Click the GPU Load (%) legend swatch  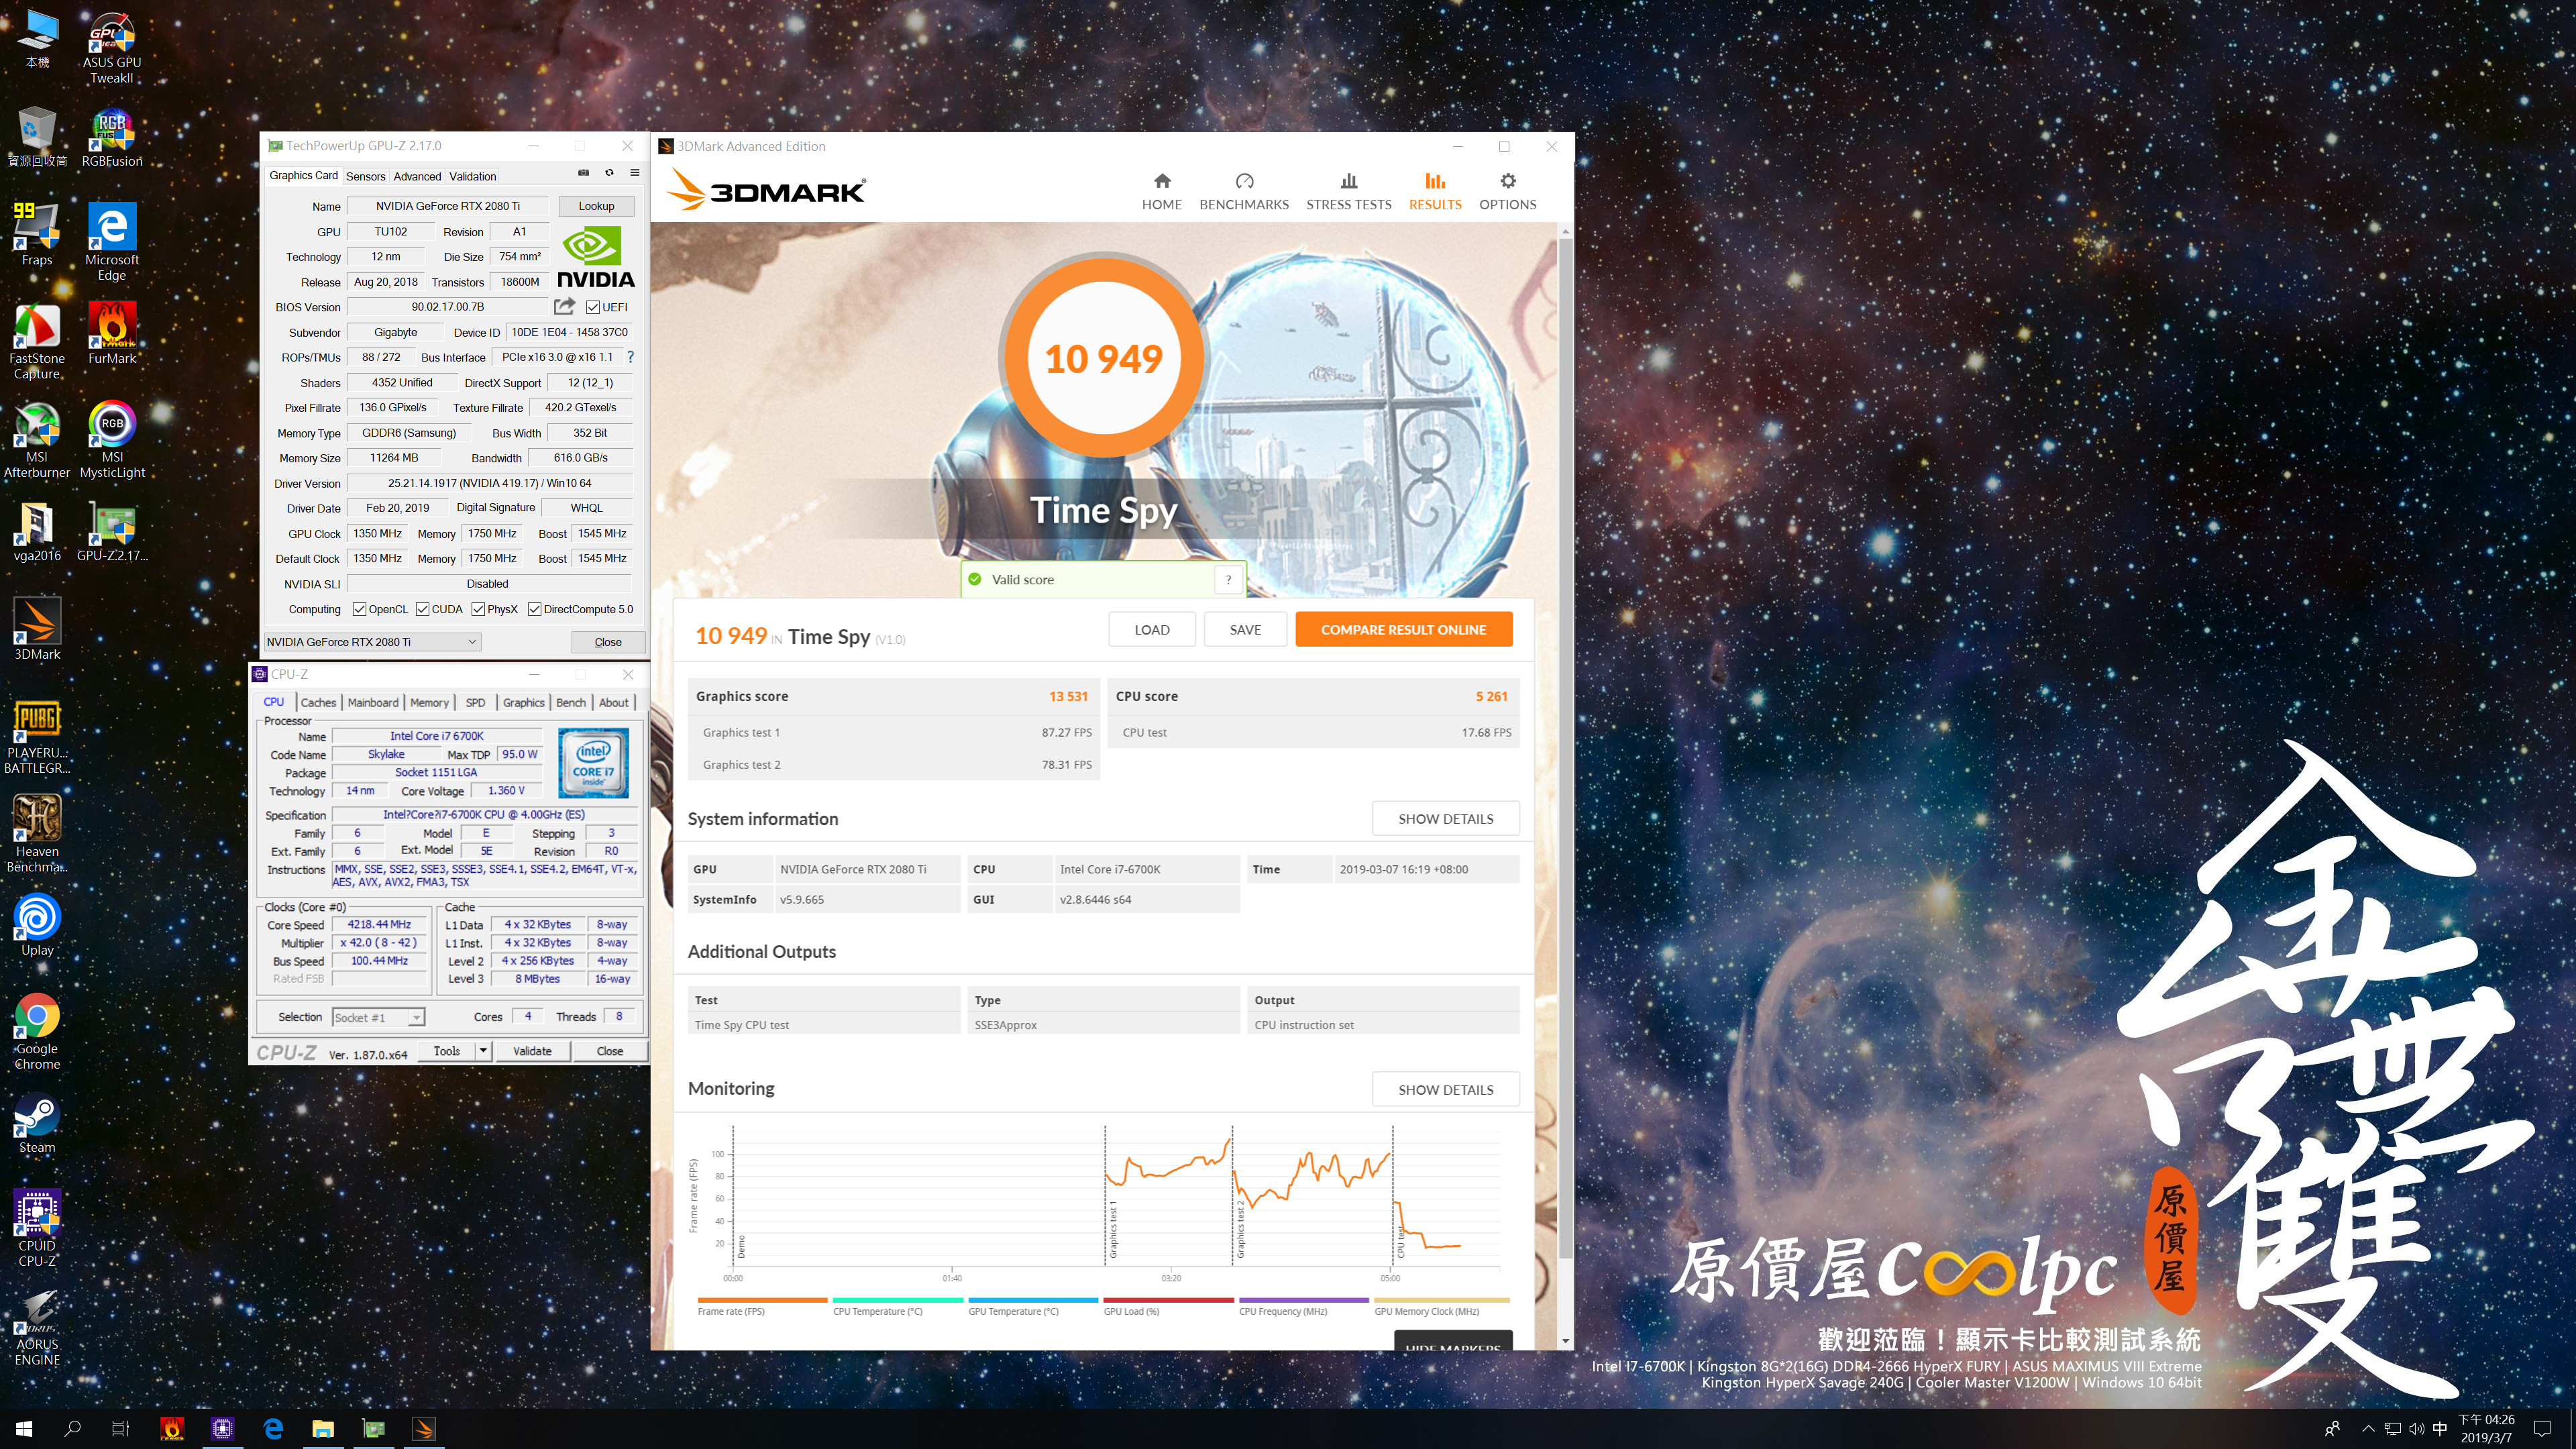coord(1168,1300)
